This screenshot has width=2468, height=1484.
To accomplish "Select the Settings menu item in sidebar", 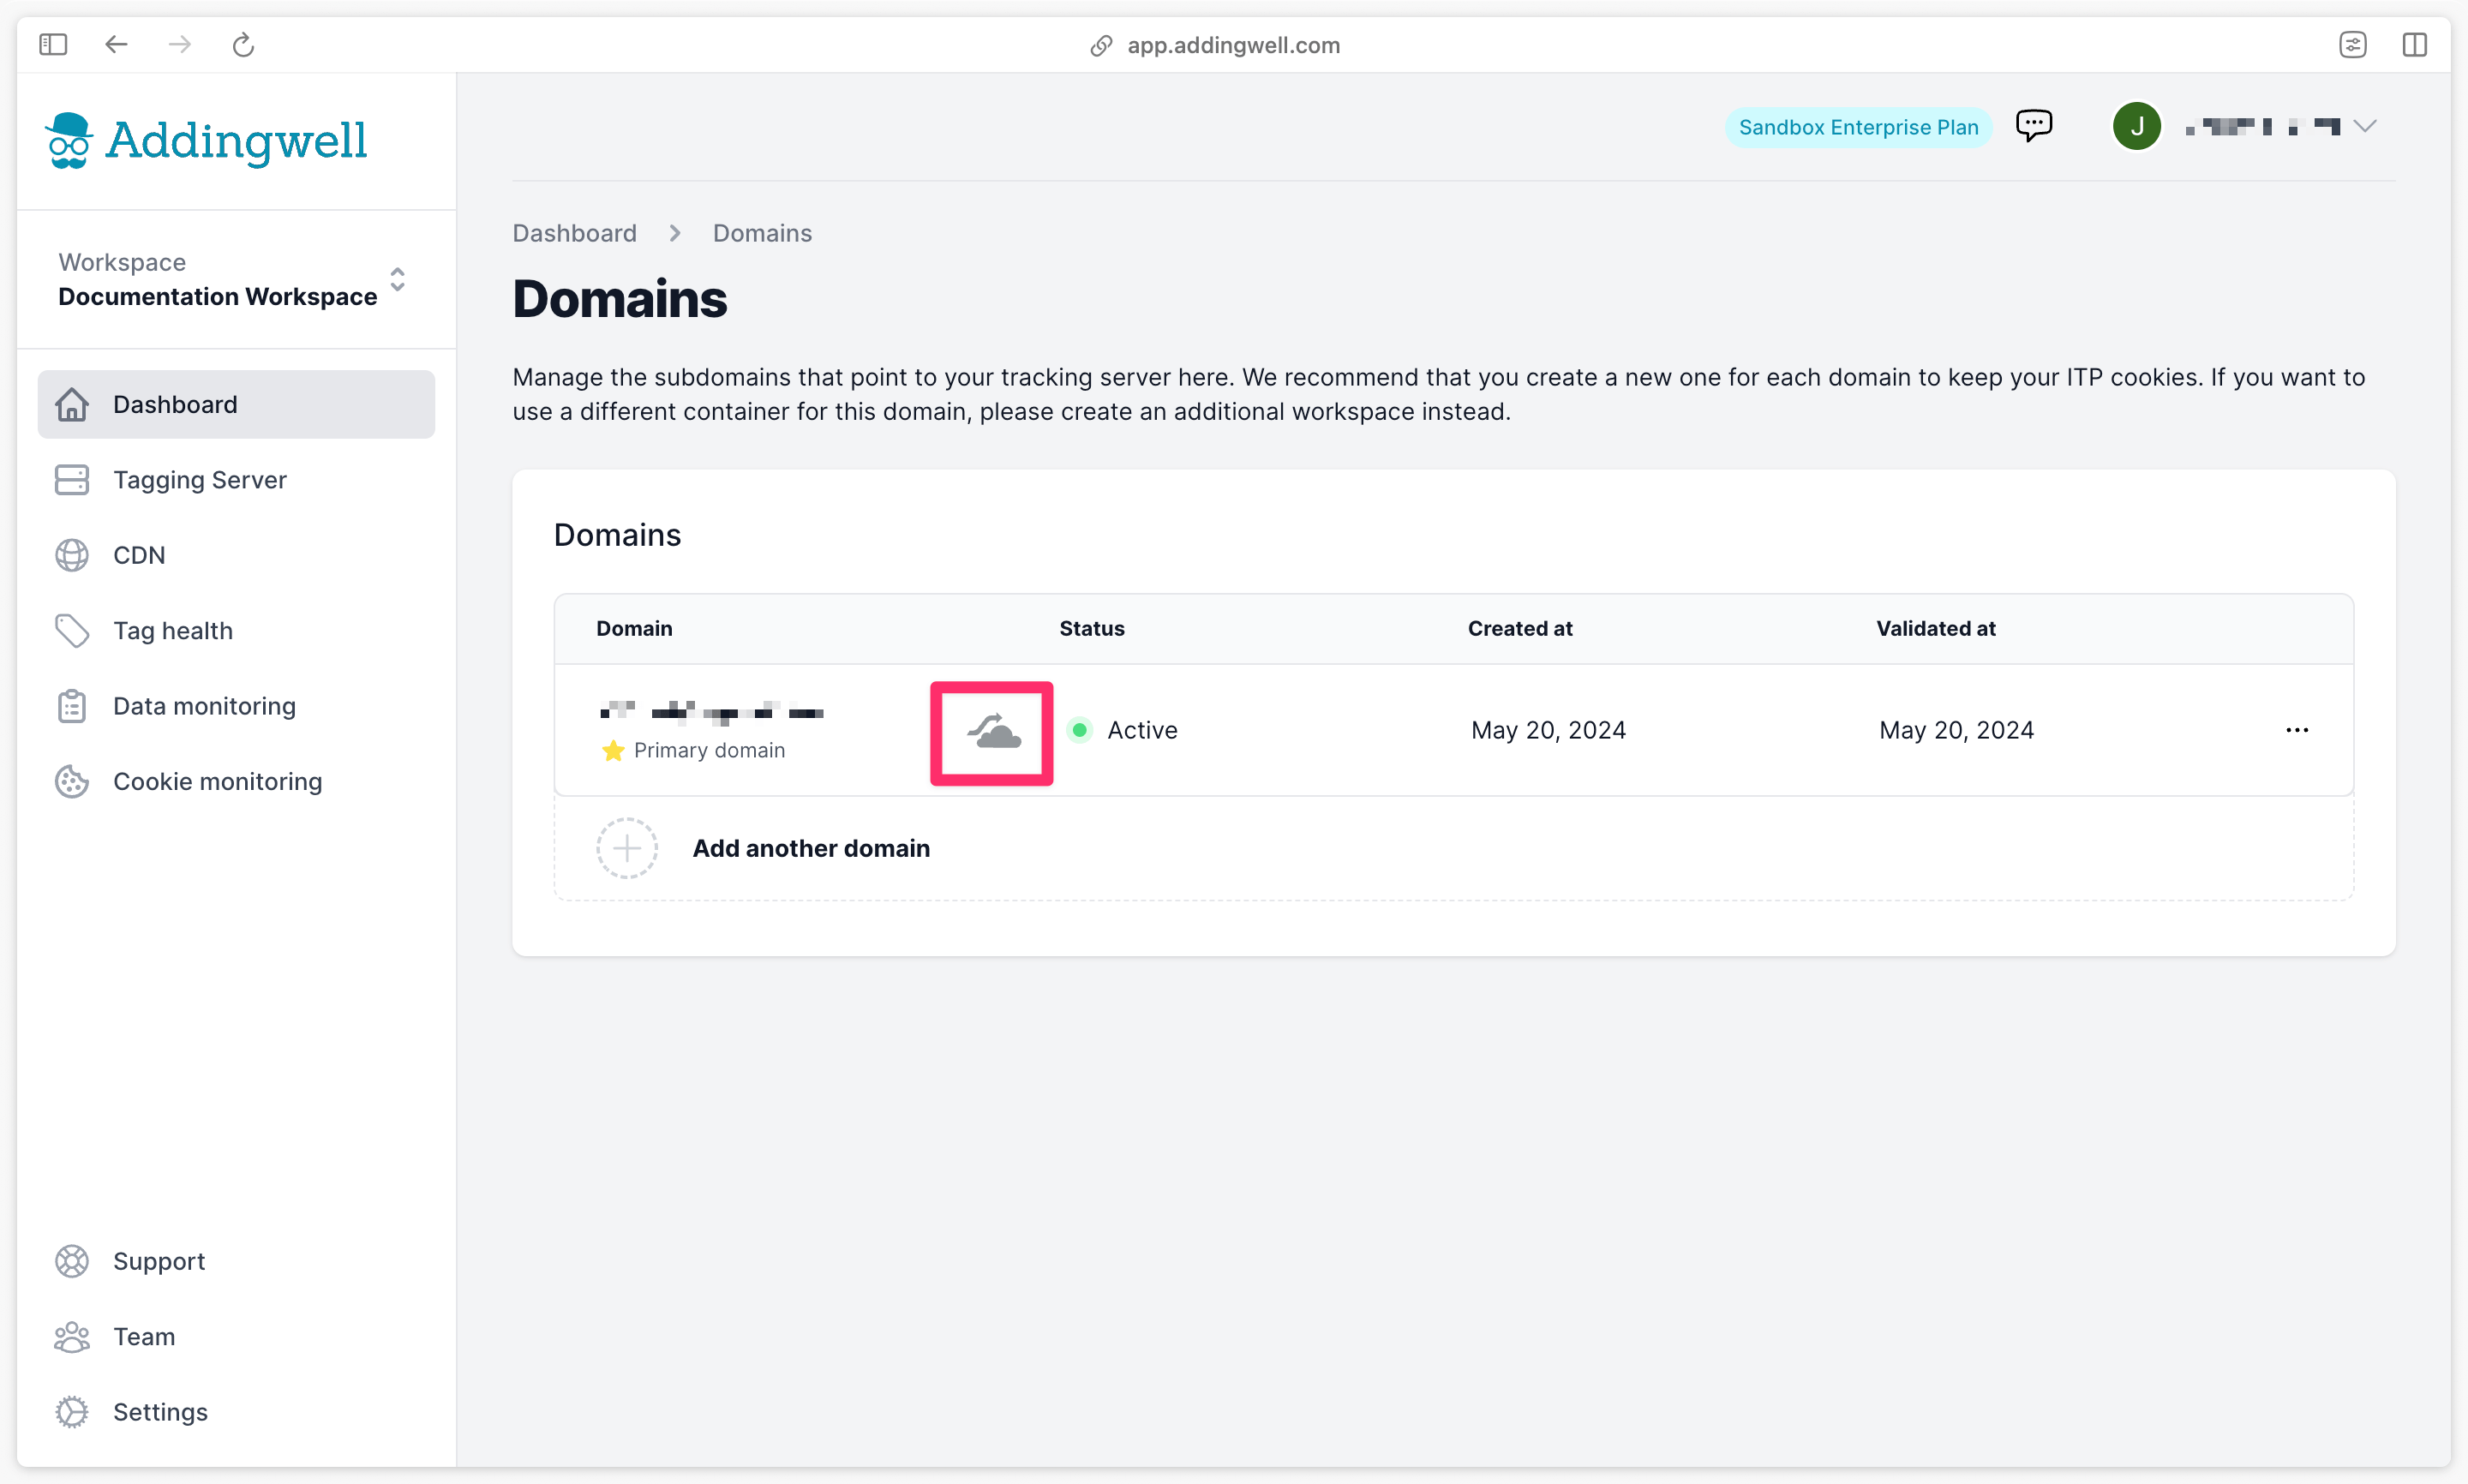I will pyautogui.click(x=160, y=1410).
